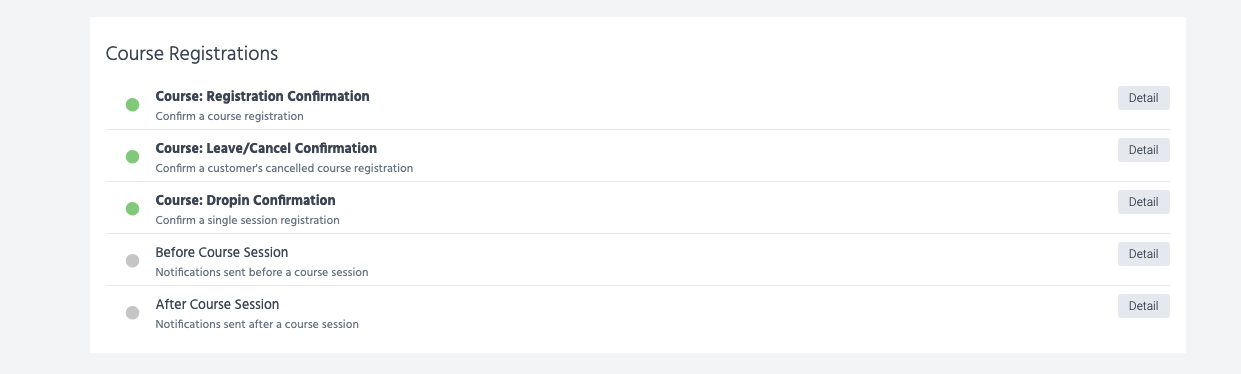
Task: Open Detail for Course: Dropin Confirmation
Action: coord(1143,202)
